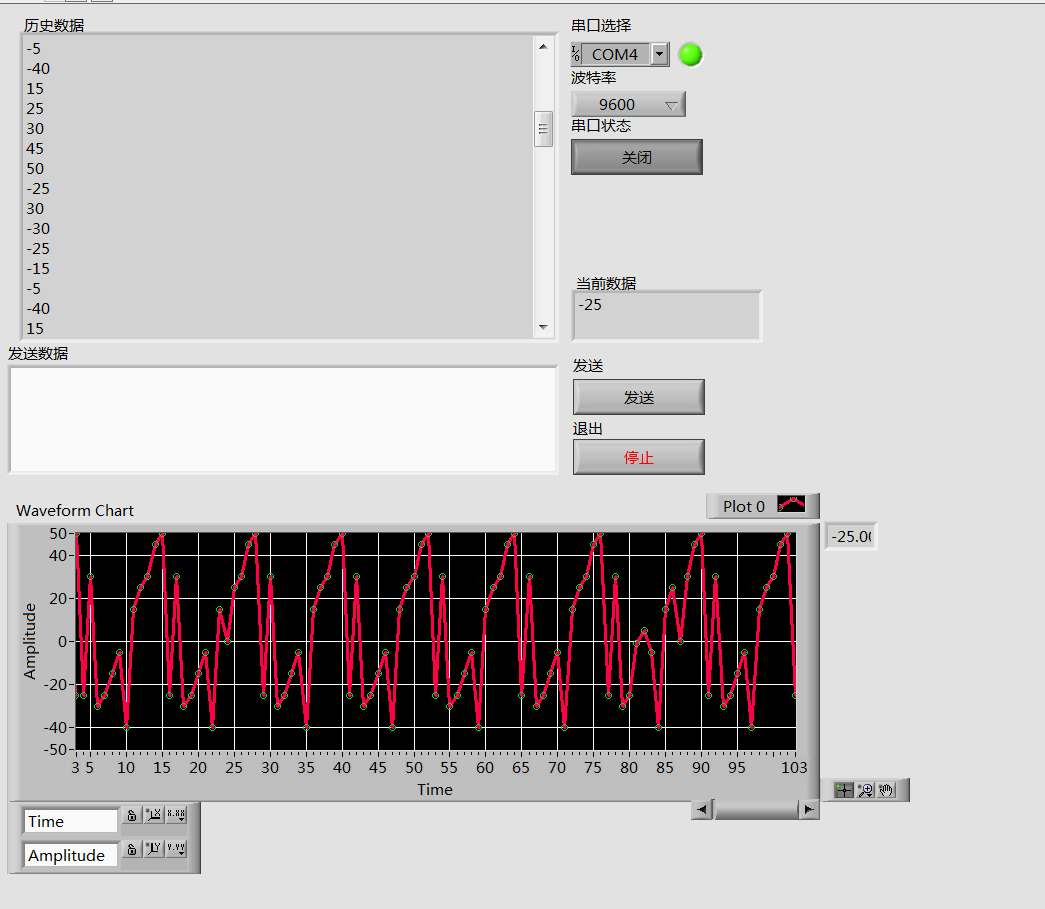Click chart scrollbar left arrow
This screenshot has width=1045, height=909.
pos(702,810)
